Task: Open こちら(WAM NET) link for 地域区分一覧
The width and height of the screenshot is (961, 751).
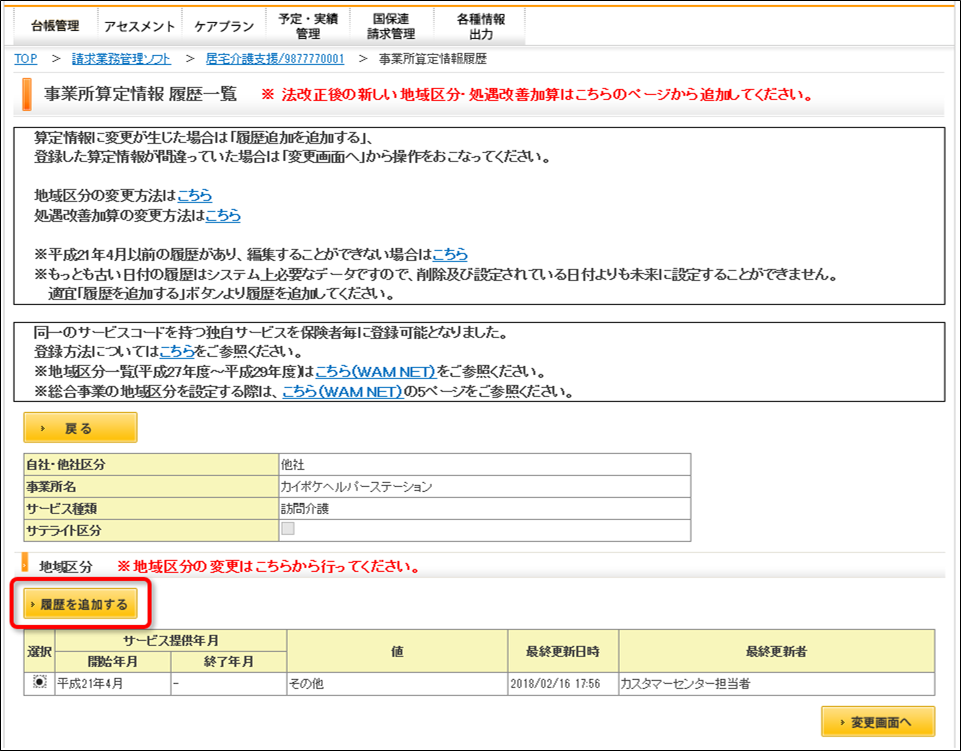Action: pos(376,372)
